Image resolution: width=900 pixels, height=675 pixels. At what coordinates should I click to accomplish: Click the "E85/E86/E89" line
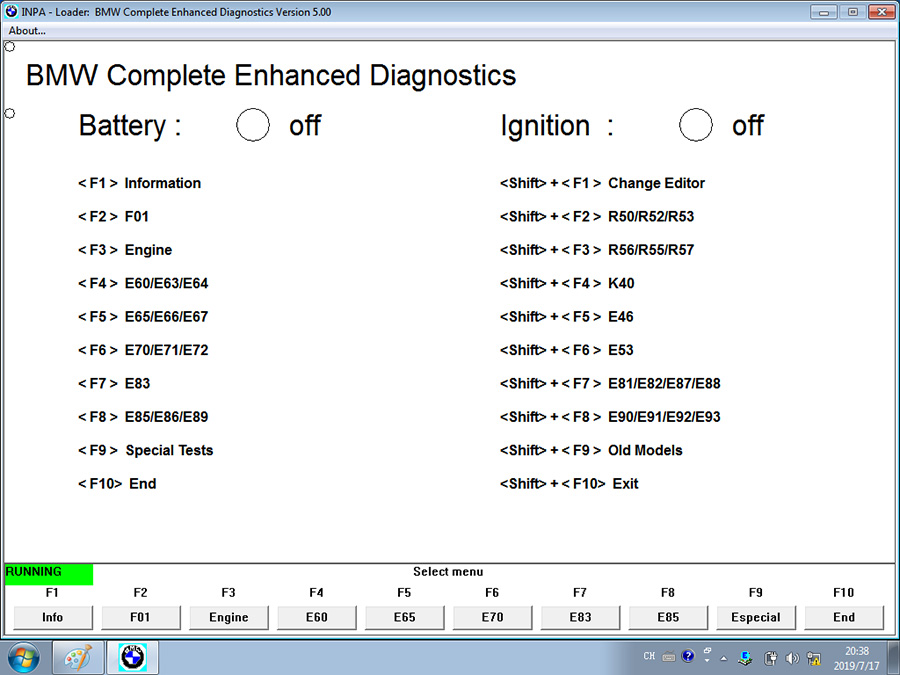[143, 417]
